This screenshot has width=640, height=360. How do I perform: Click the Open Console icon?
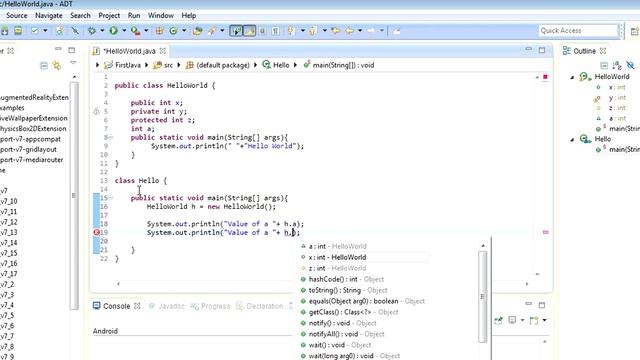pyautogui.click(x=534, y=320)
